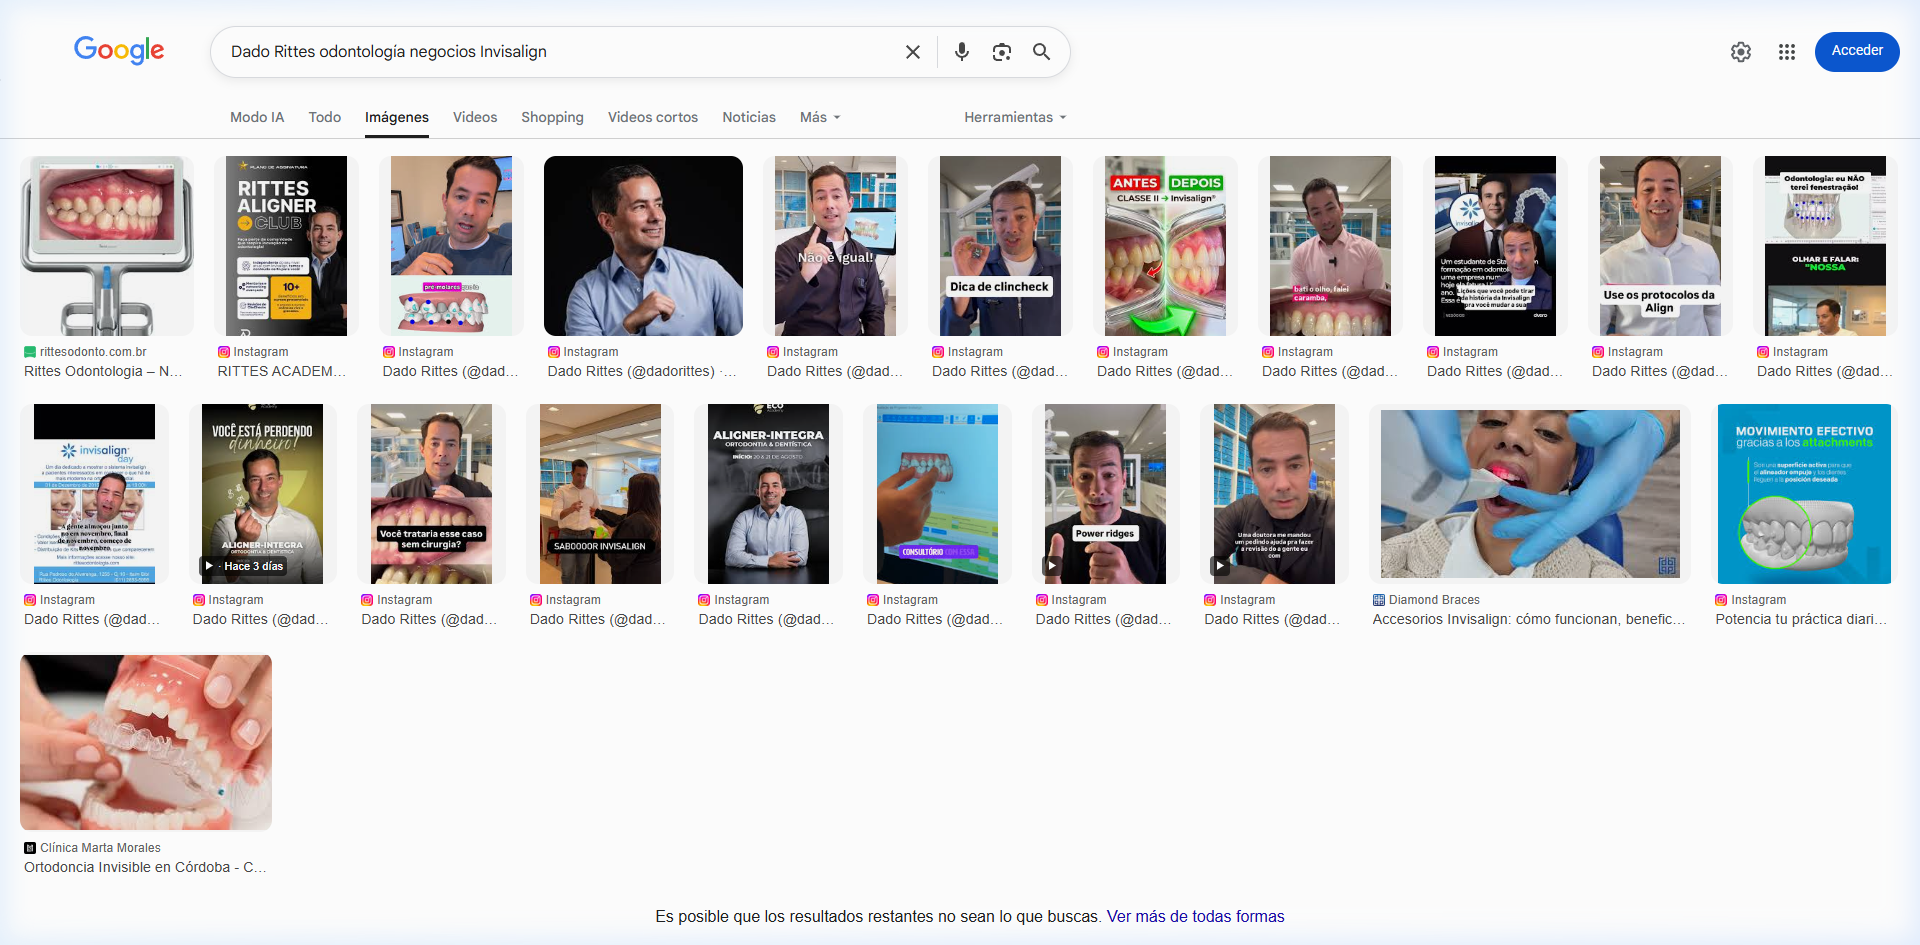Open the 'Não é igual!' thumbnail
Image resolution: width=1920 pixels, height=945 pixels.
(x=835, y=246)
